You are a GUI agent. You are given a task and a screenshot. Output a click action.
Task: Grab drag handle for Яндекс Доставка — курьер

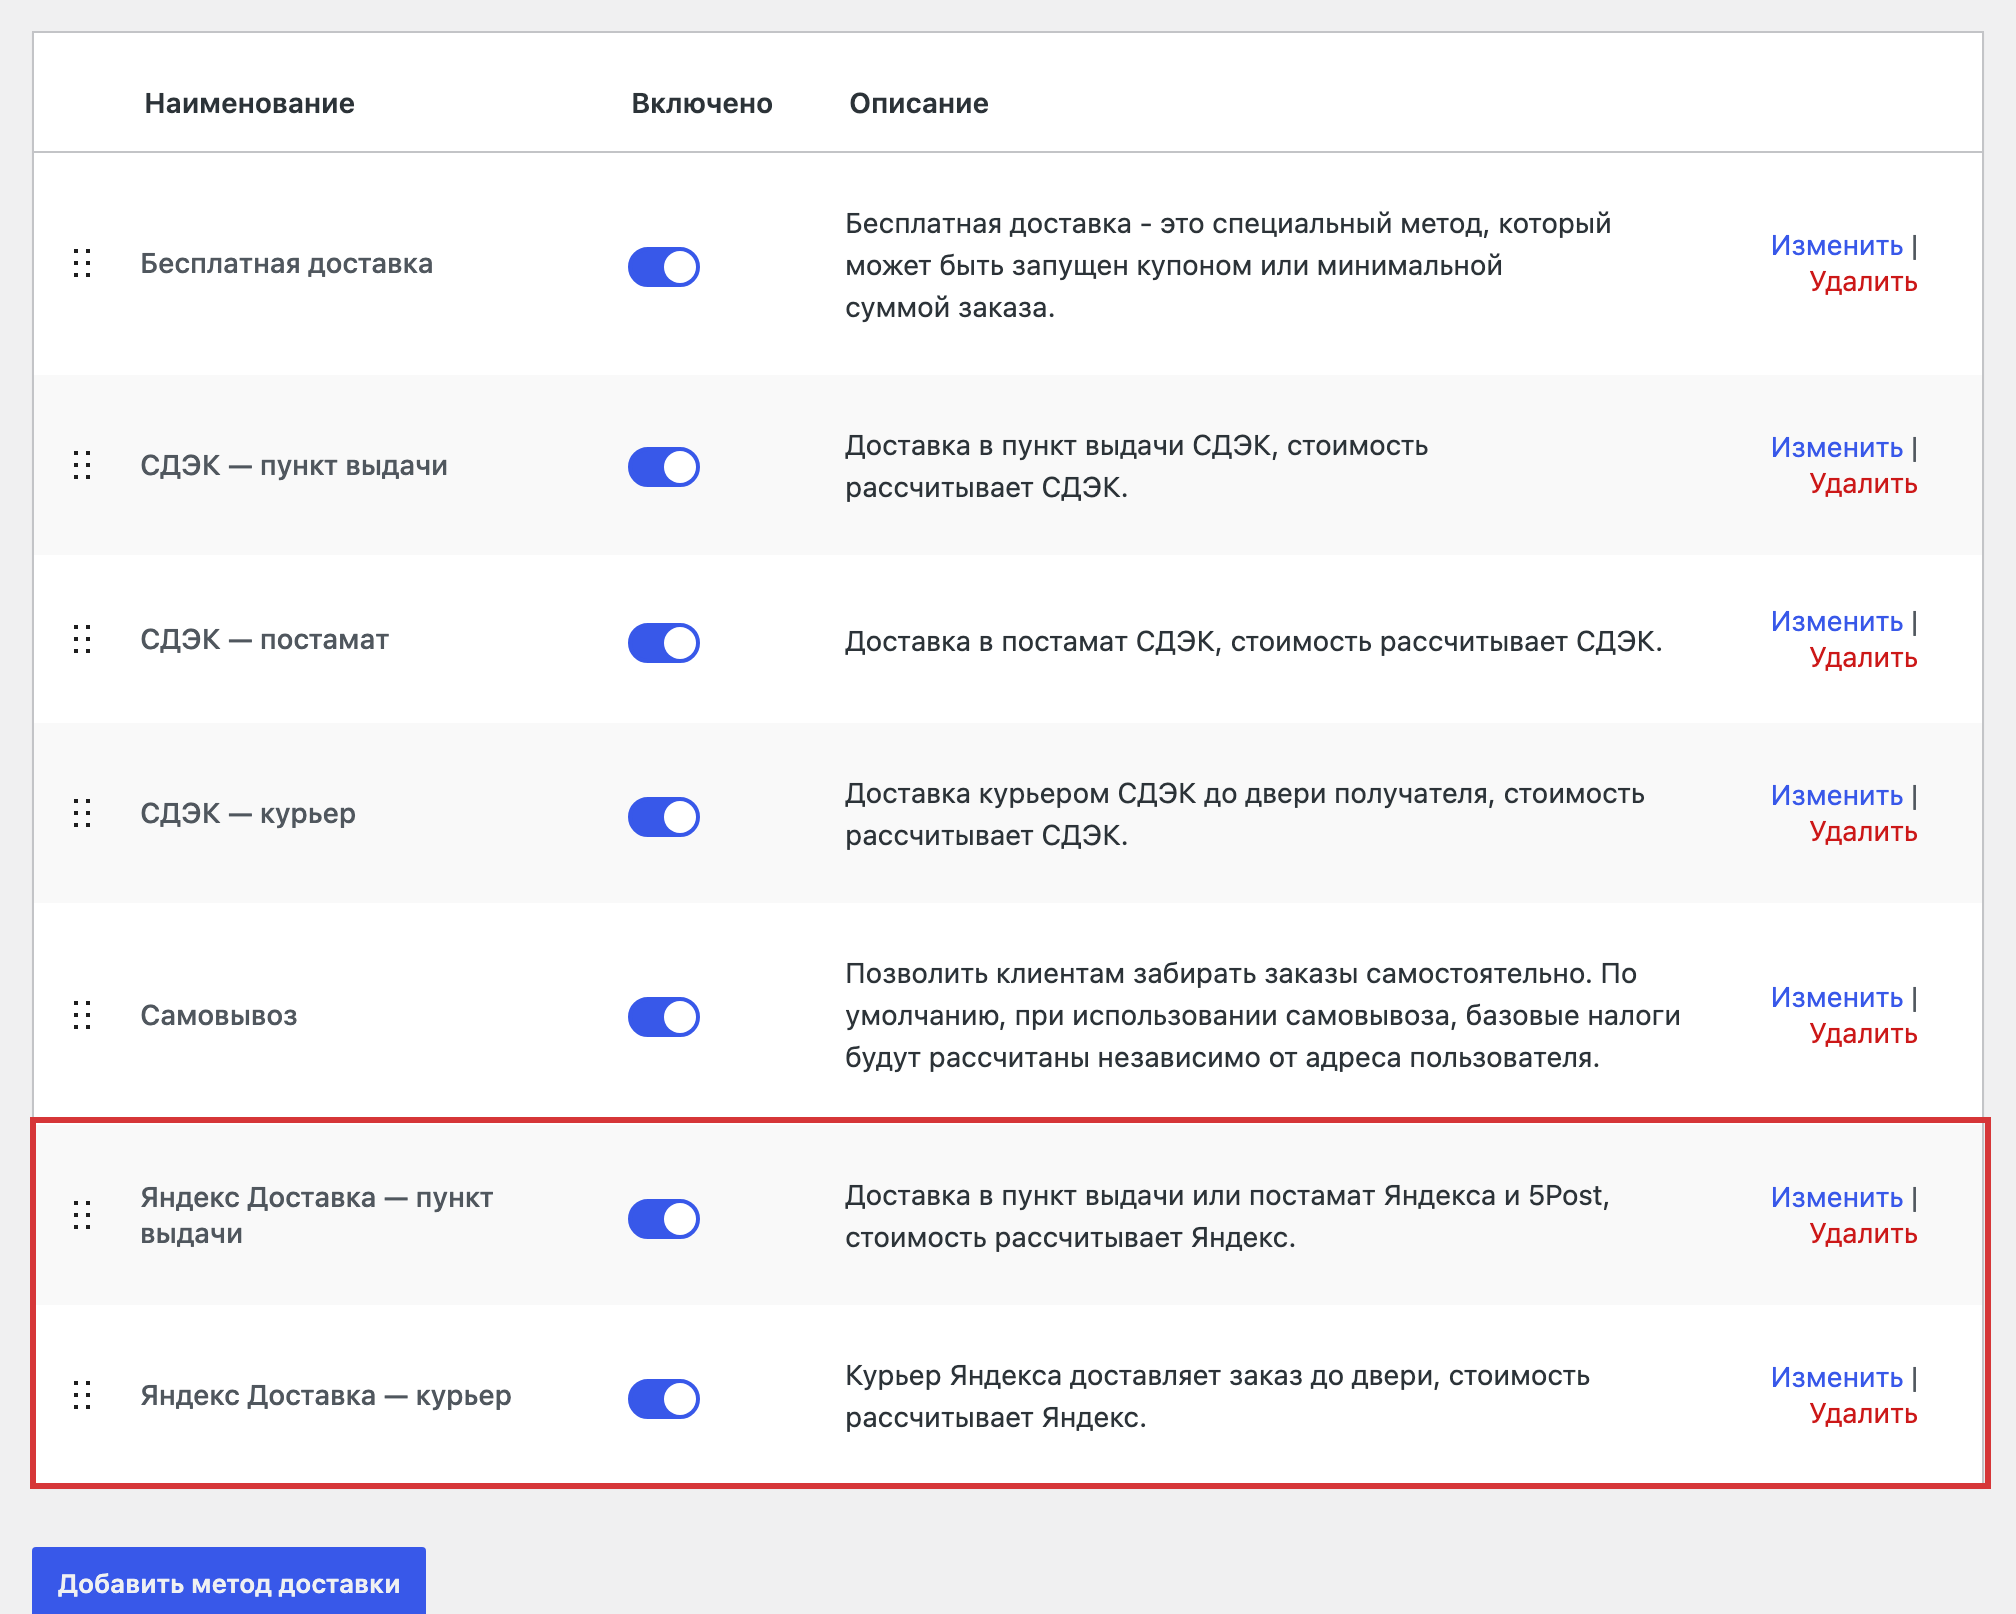[x=83, y=1395]
